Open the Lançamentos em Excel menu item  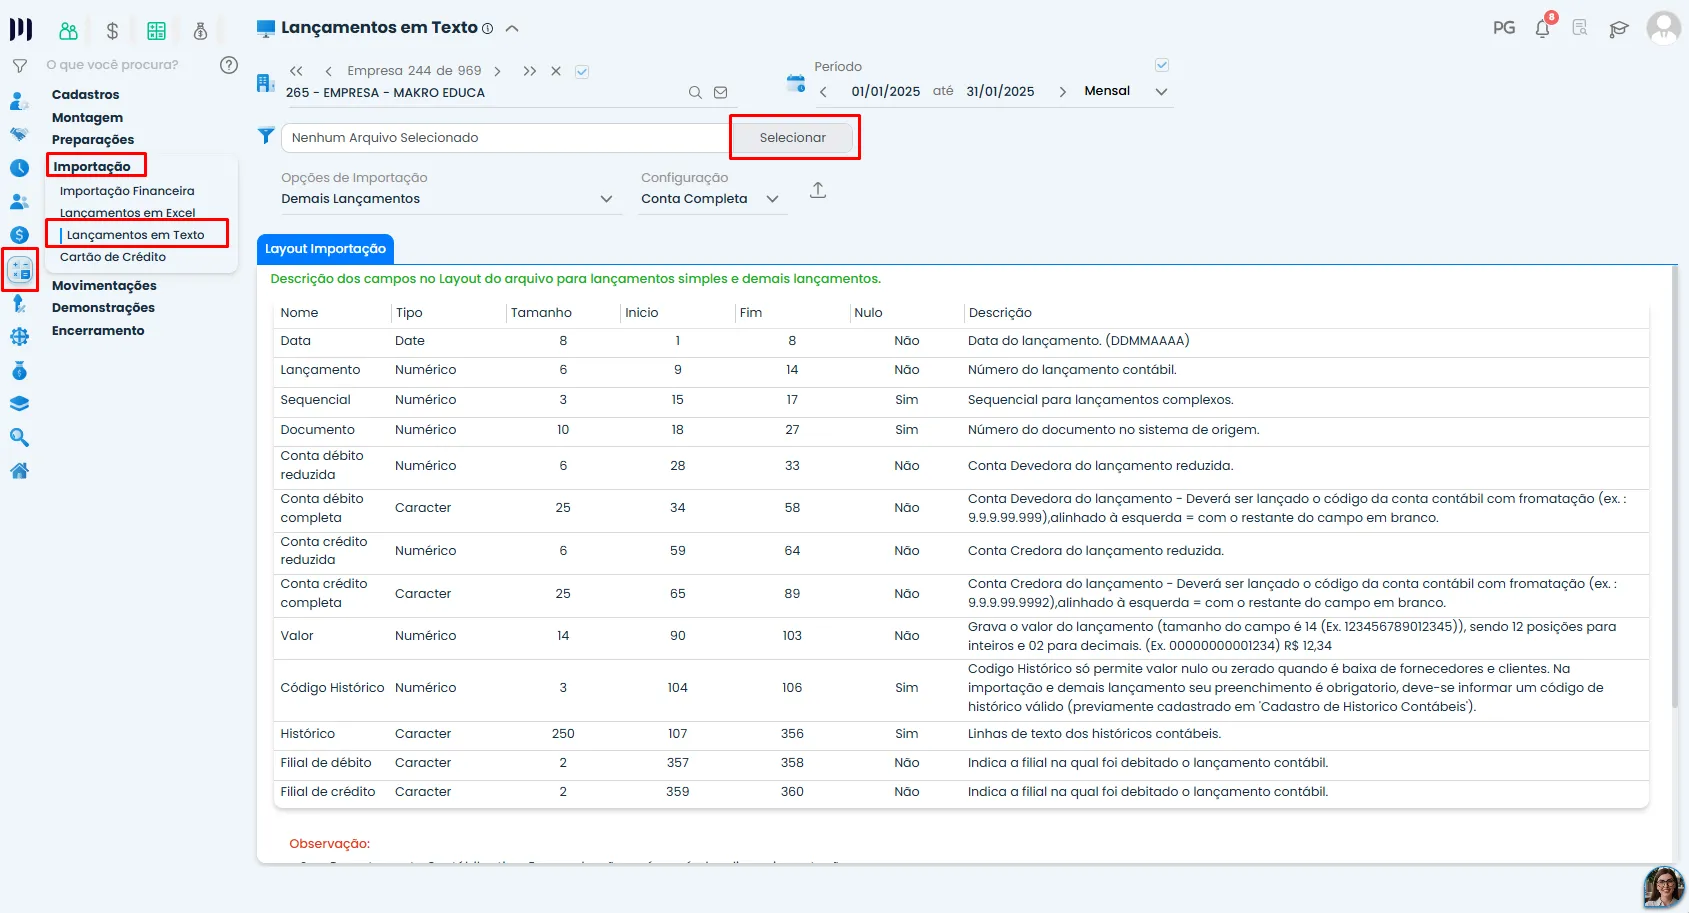point(127,213)
